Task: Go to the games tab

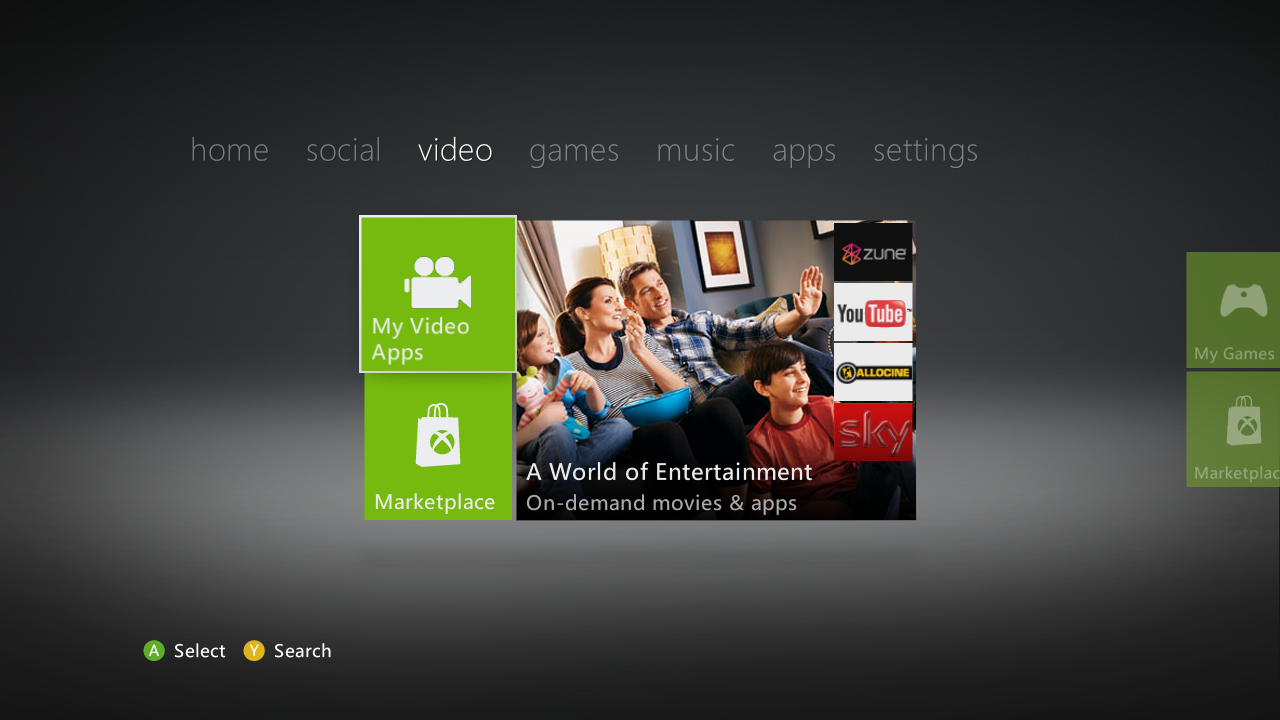Action: (x=574, y=151)
